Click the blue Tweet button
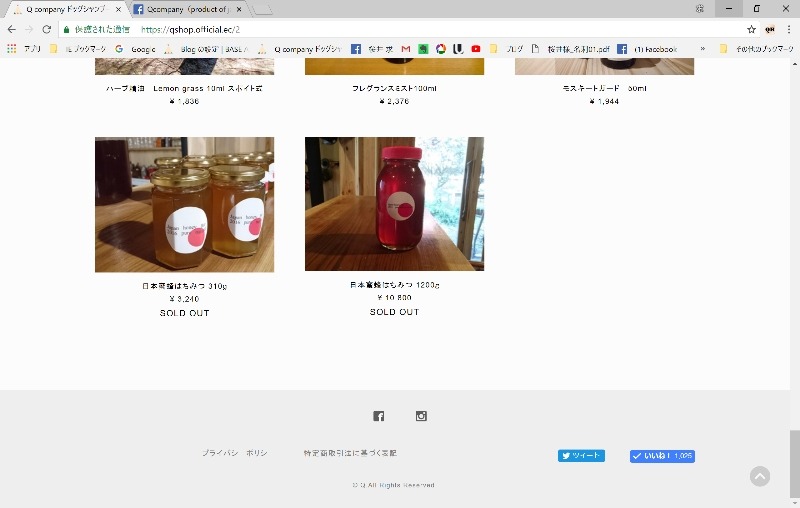 coord(581,455)
